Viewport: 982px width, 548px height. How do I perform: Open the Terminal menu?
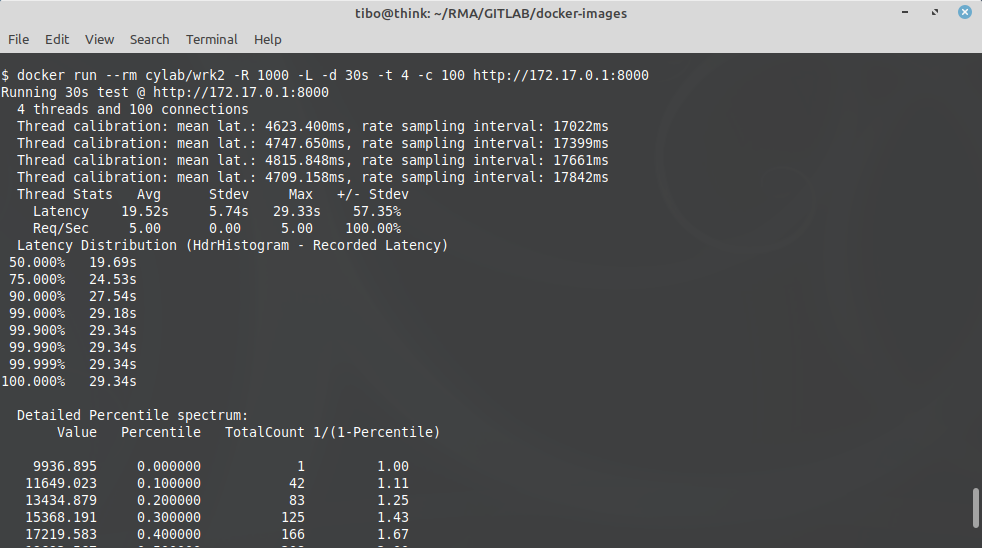[211, 40]
